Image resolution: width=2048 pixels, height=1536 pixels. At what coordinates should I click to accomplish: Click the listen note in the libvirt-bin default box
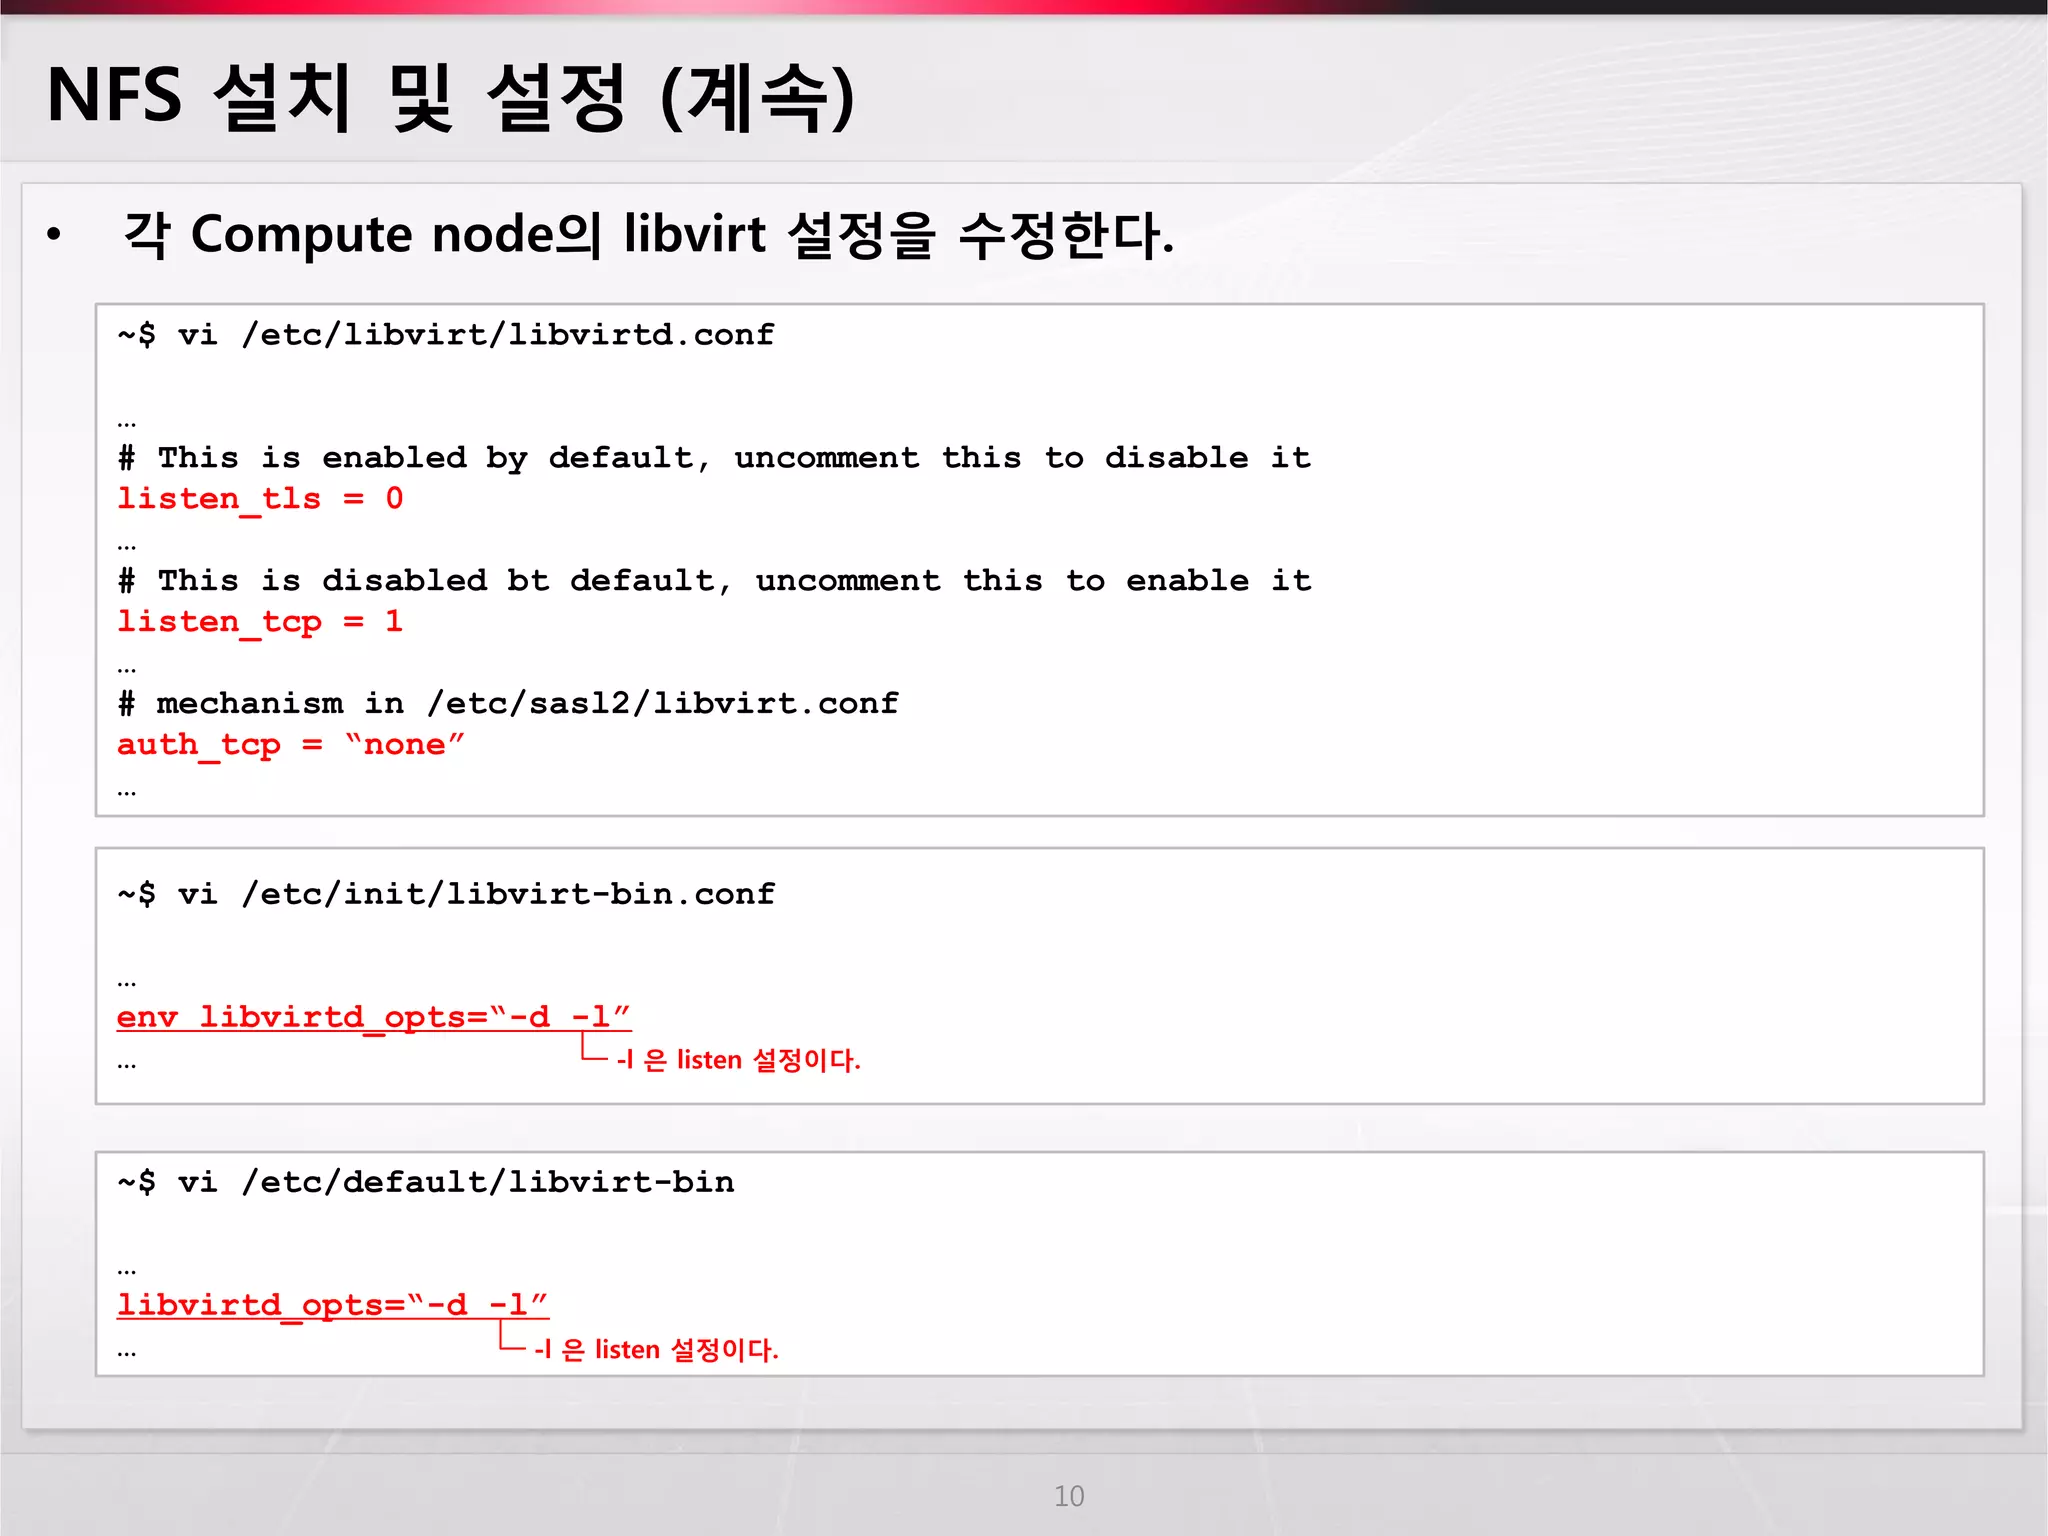click(x=656, y=1350)
